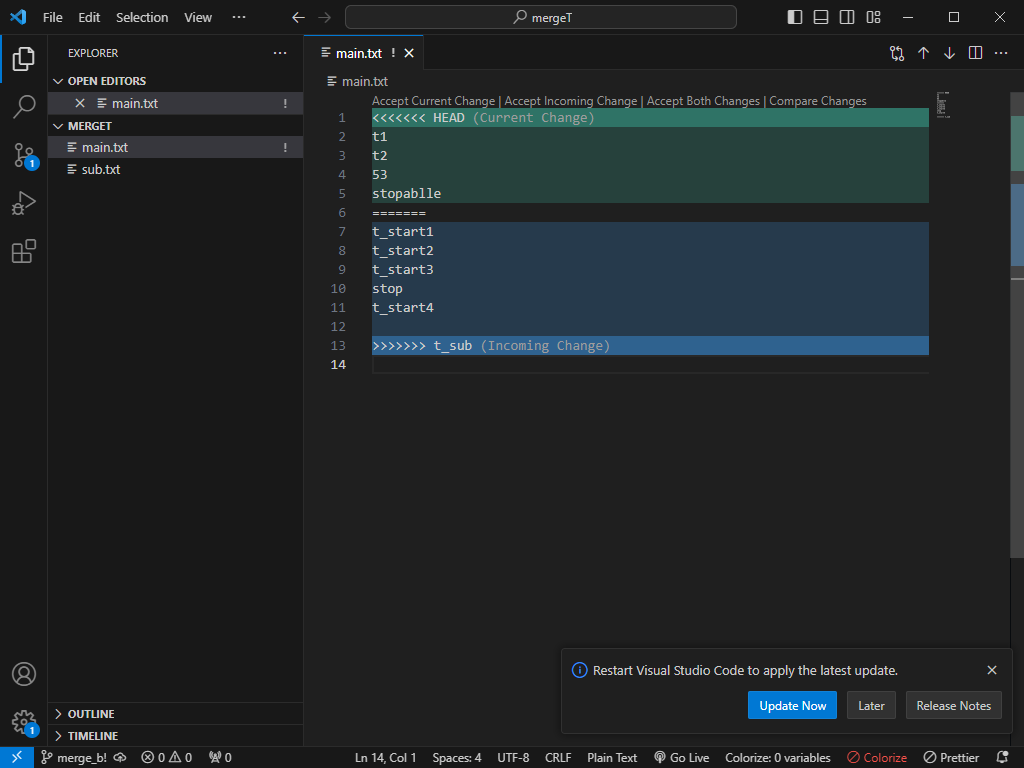Open Source Control view with badge
The width and height of the screenshot is (1024, 768).
coord(24,156)
